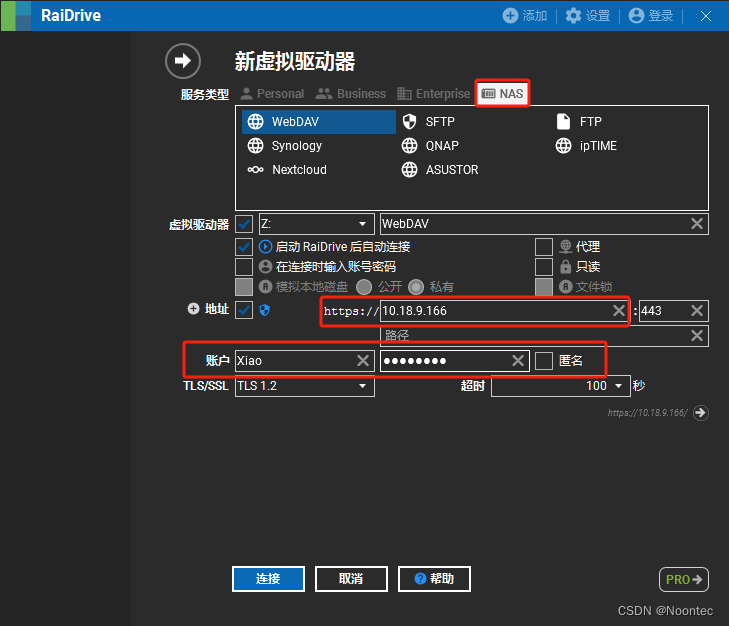This screenshot has width=729, height=626.
Task: Switch to the NAS service tab
Action: [502, 93]
